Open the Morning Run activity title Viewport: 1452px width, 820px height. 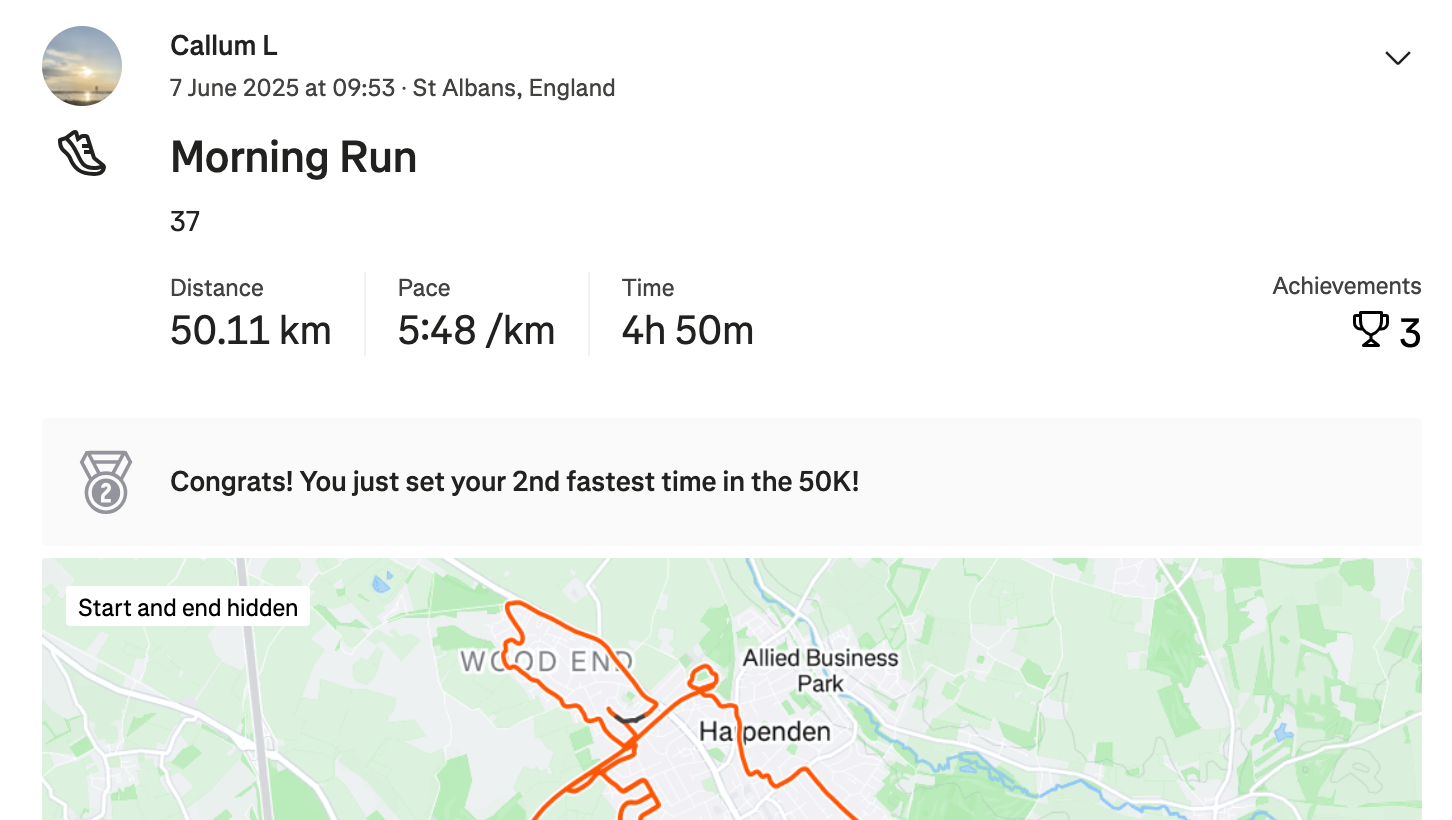294,157
